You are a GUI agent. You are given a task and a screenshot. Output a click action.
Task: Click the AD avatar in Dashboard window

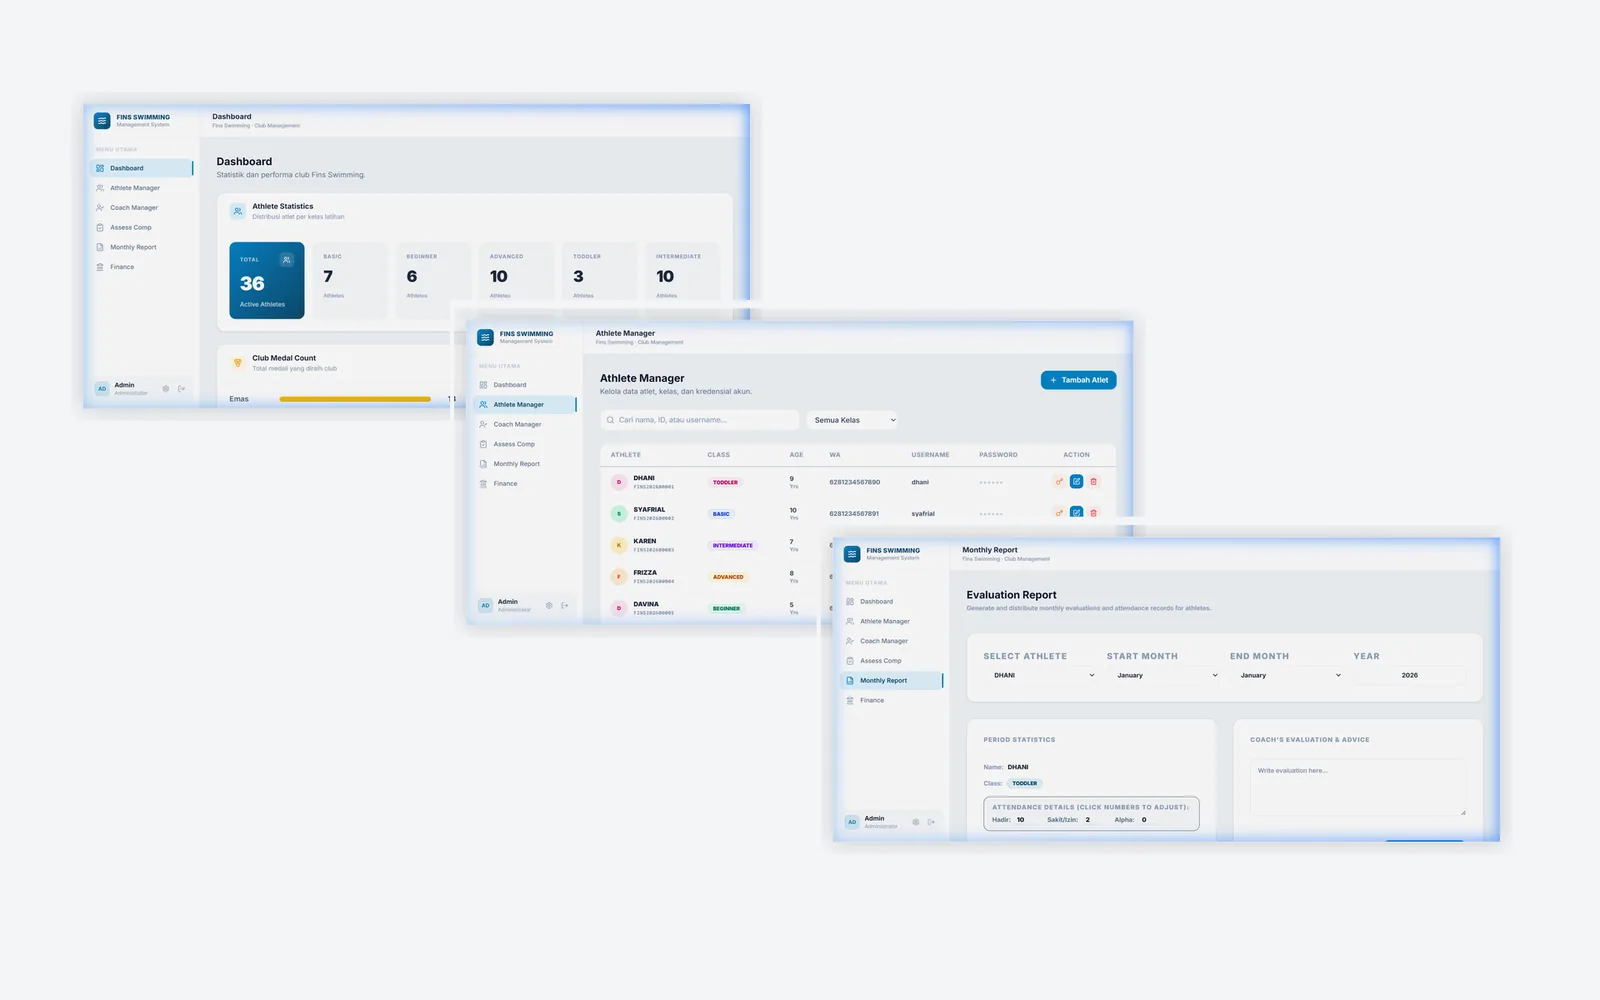(x=102, y=389)
